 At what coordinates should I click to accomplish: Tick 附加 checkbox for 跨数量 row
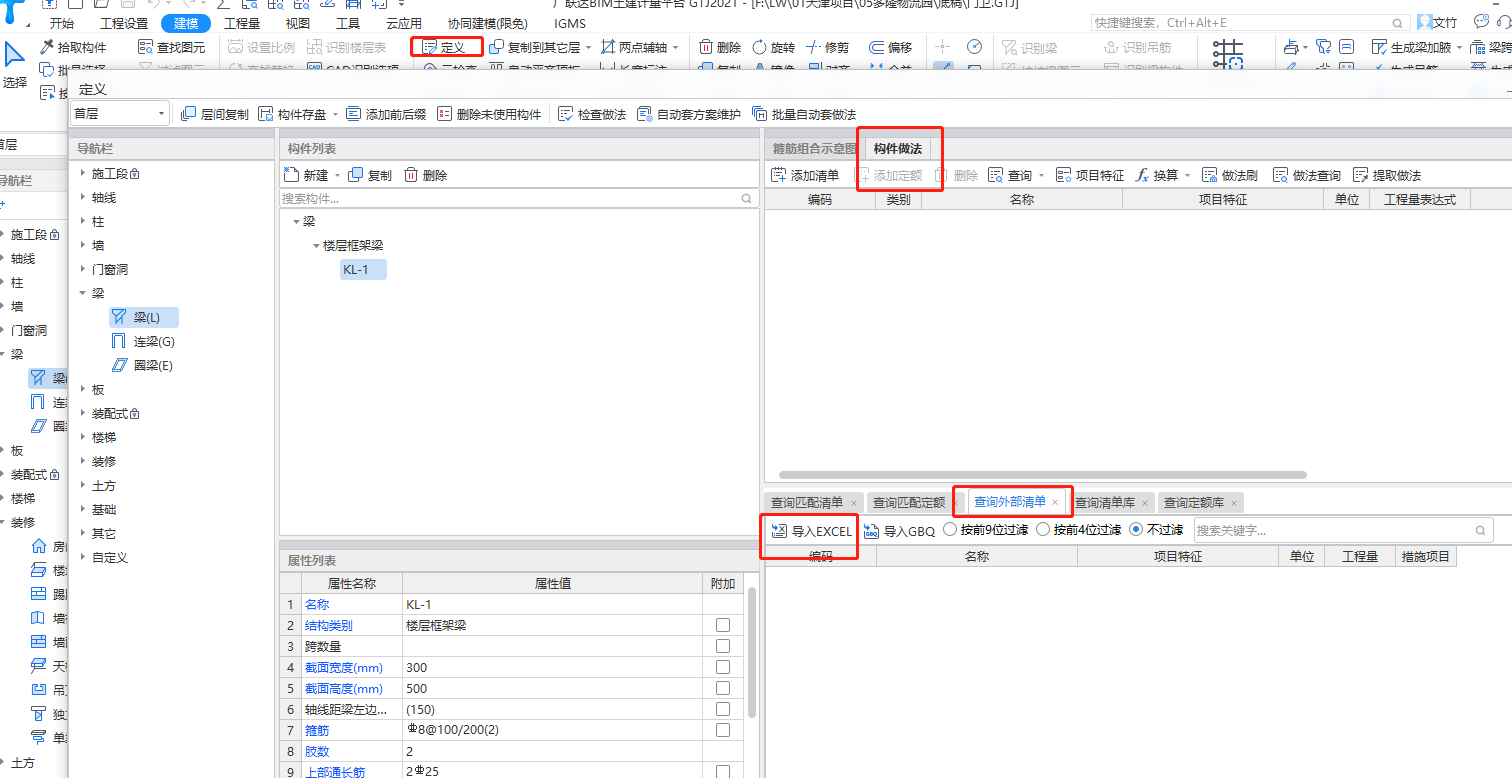[723, 646]
